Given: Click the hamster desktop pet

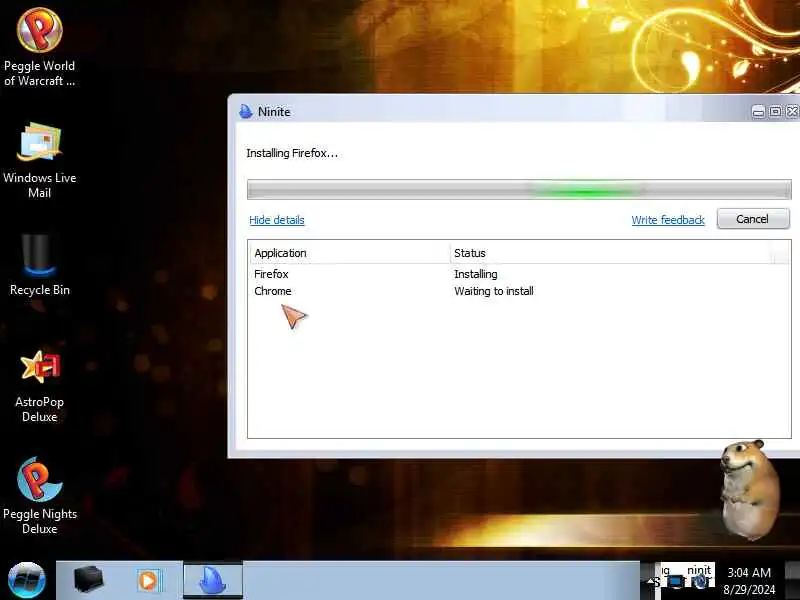Looking at the screenshot, I should tap(749, 489).
